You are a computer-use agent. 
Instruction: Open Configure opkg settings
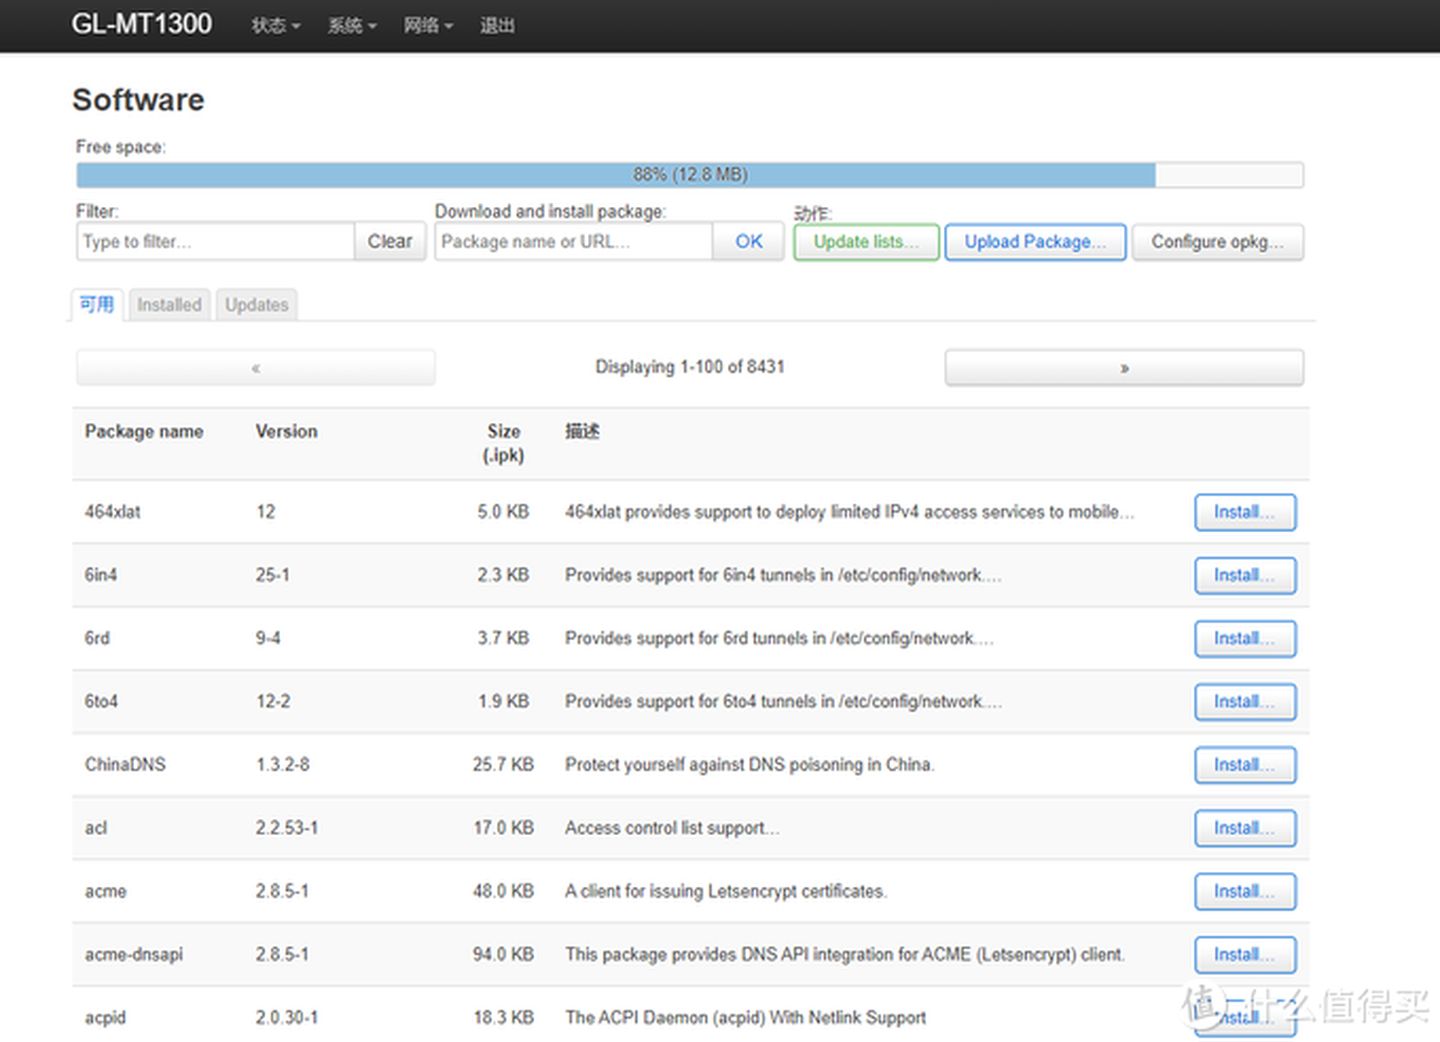point(1217,242)
